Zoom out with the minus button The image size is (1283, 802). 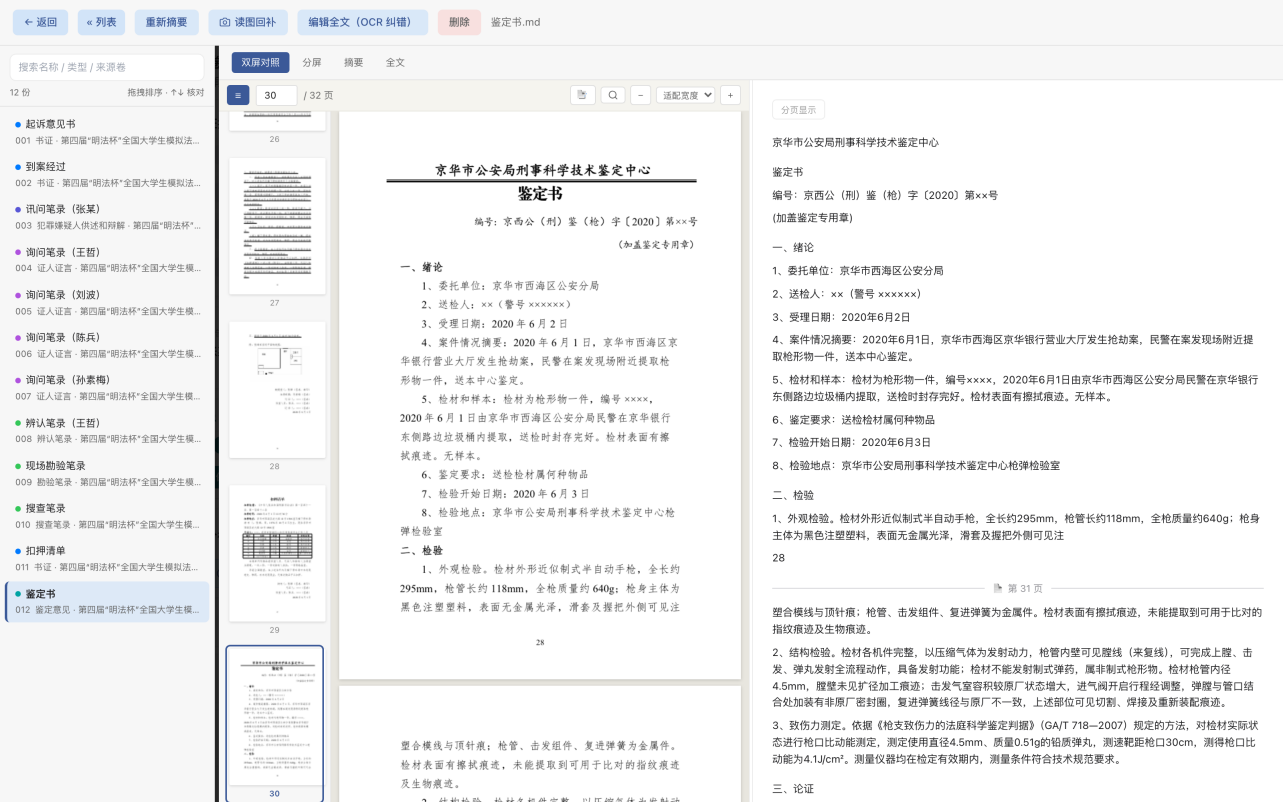pos(641,95)
